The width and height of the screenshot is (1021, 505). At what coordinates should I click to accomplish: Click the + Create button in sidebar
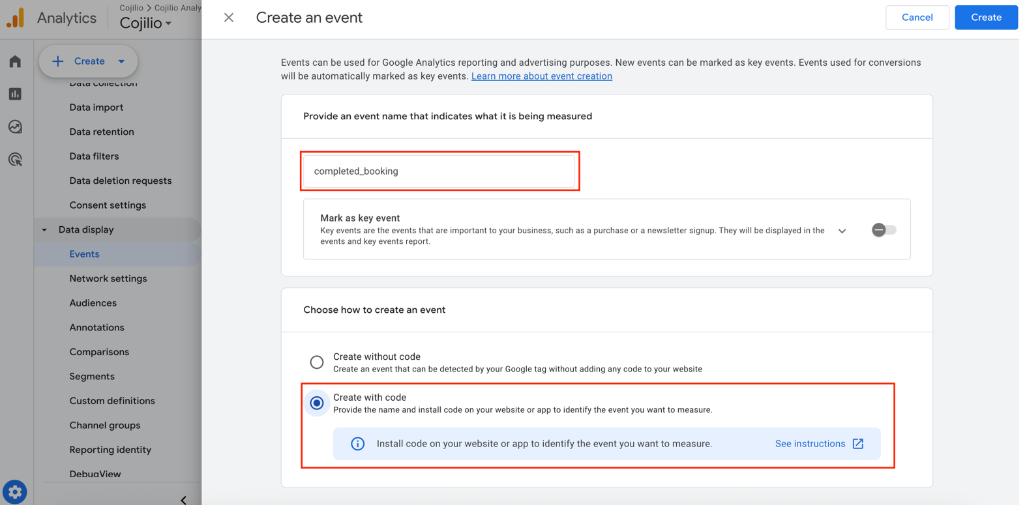88,61
